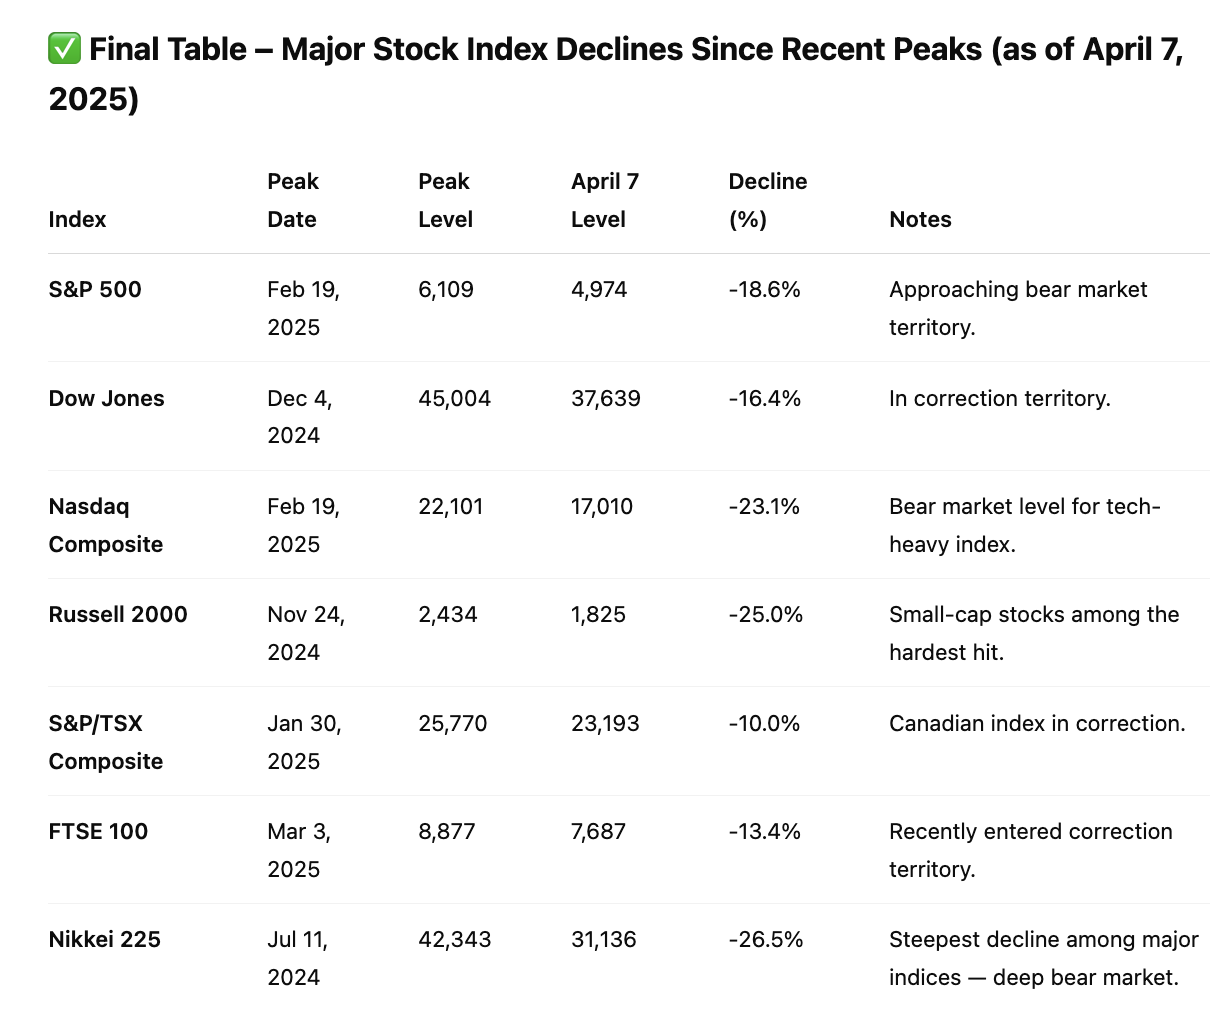The width and height of the screenshot is (1224, 1016).
Task: Select the 'FTSE 100' index name
Action: coord(98,831)
